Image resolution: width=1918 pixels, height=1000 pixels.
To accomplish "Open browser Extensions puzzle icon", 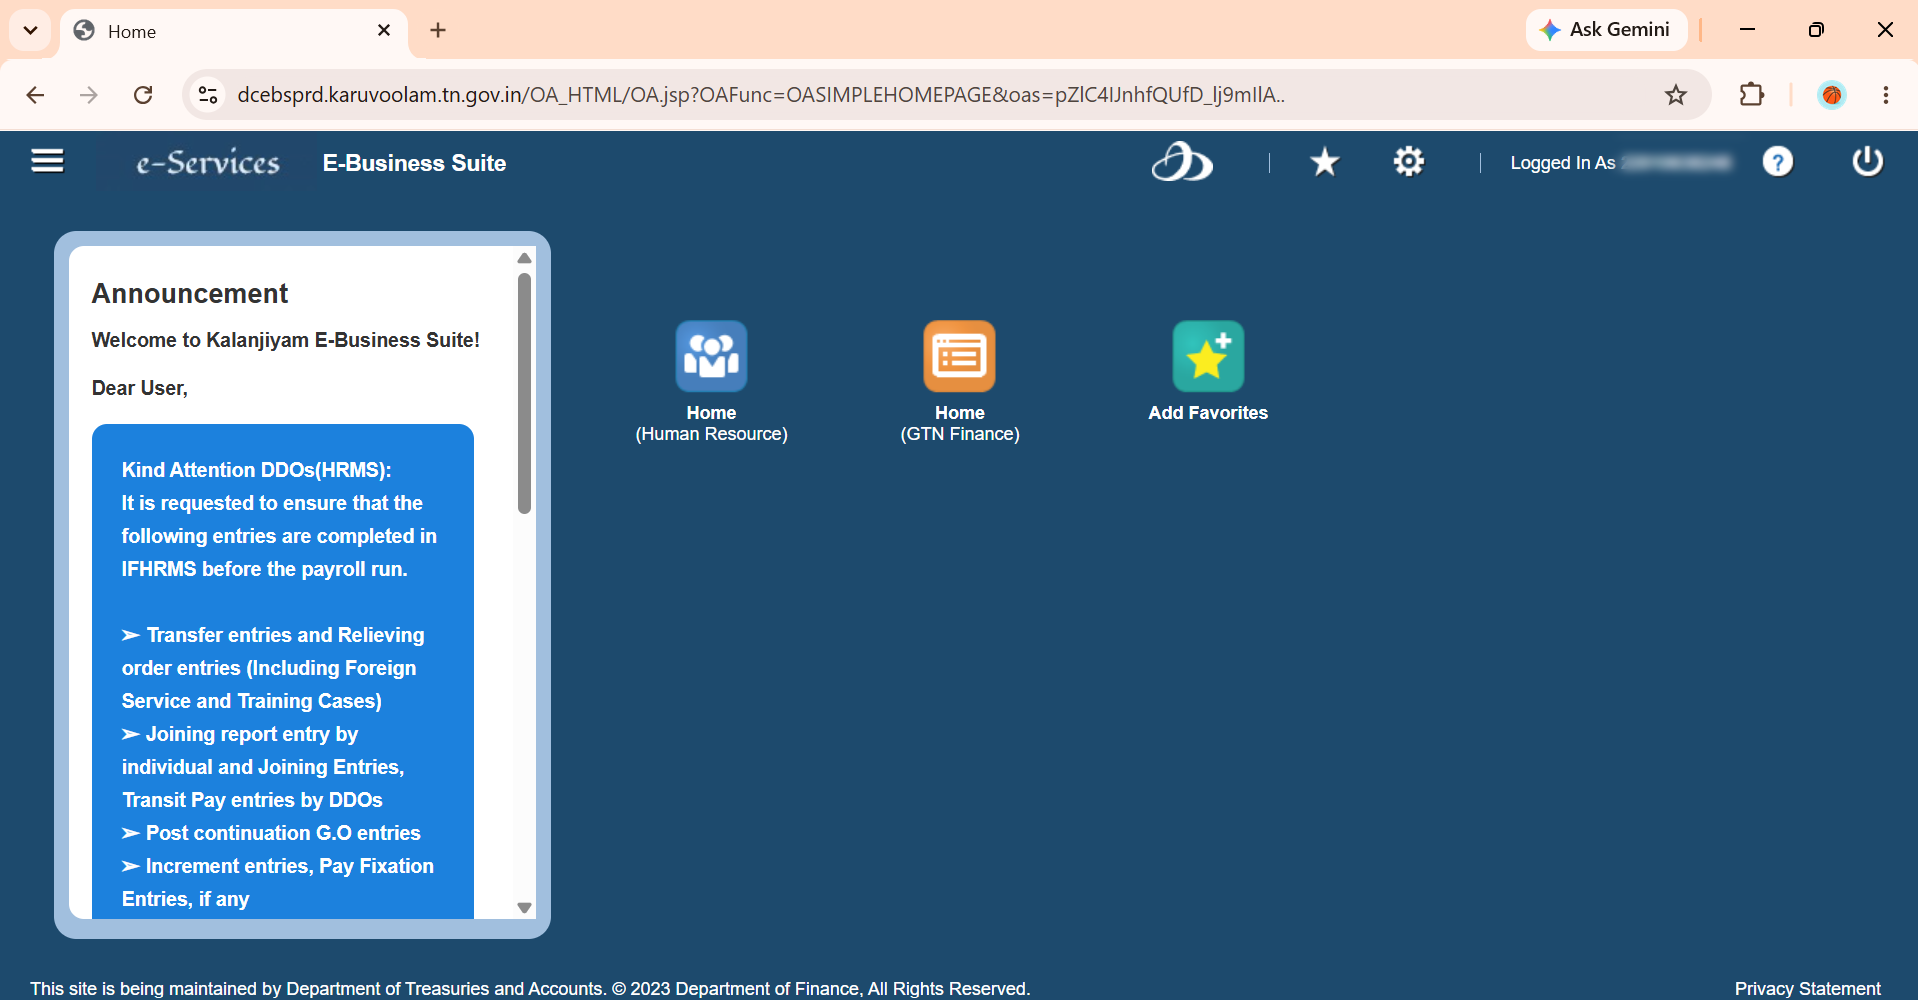I will (x=1751, y=95).
